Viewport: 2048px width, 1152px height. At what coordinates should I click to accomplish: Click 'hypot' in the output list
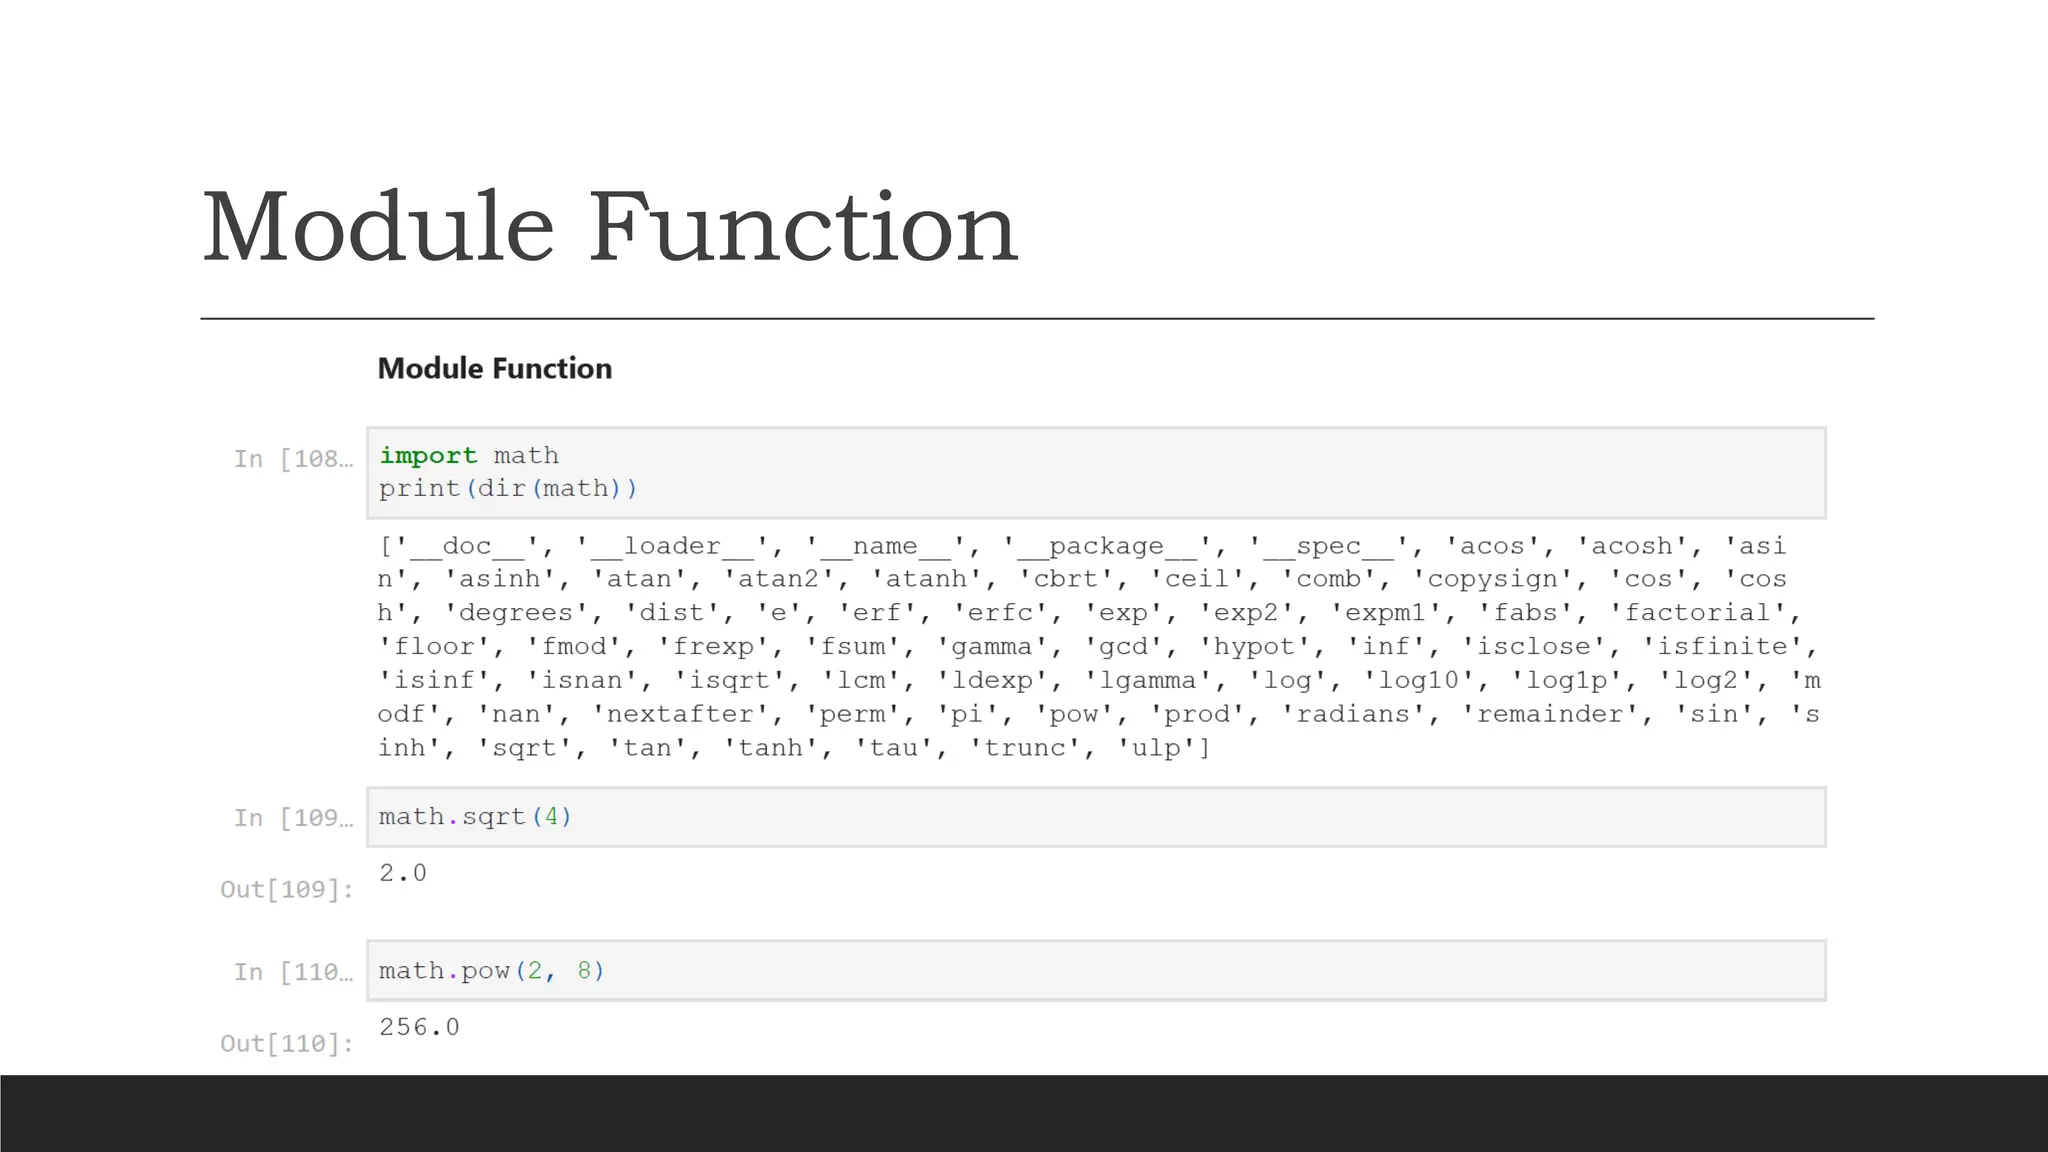coord(1254,647)
